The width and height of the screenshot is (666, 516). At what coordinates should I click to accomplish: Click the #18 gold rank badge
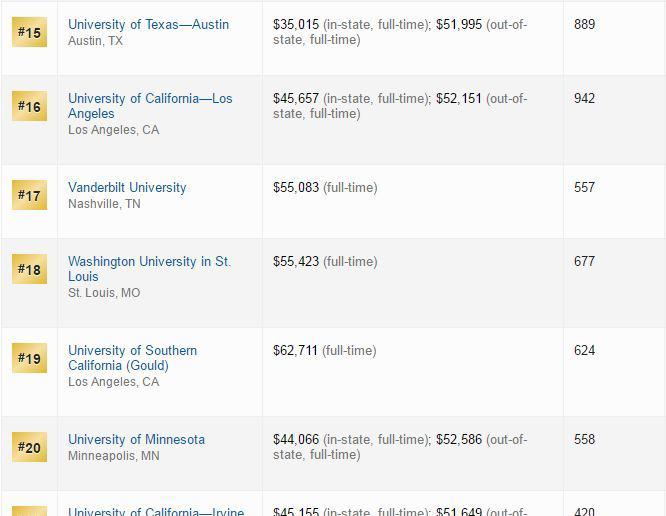(29, 269)
